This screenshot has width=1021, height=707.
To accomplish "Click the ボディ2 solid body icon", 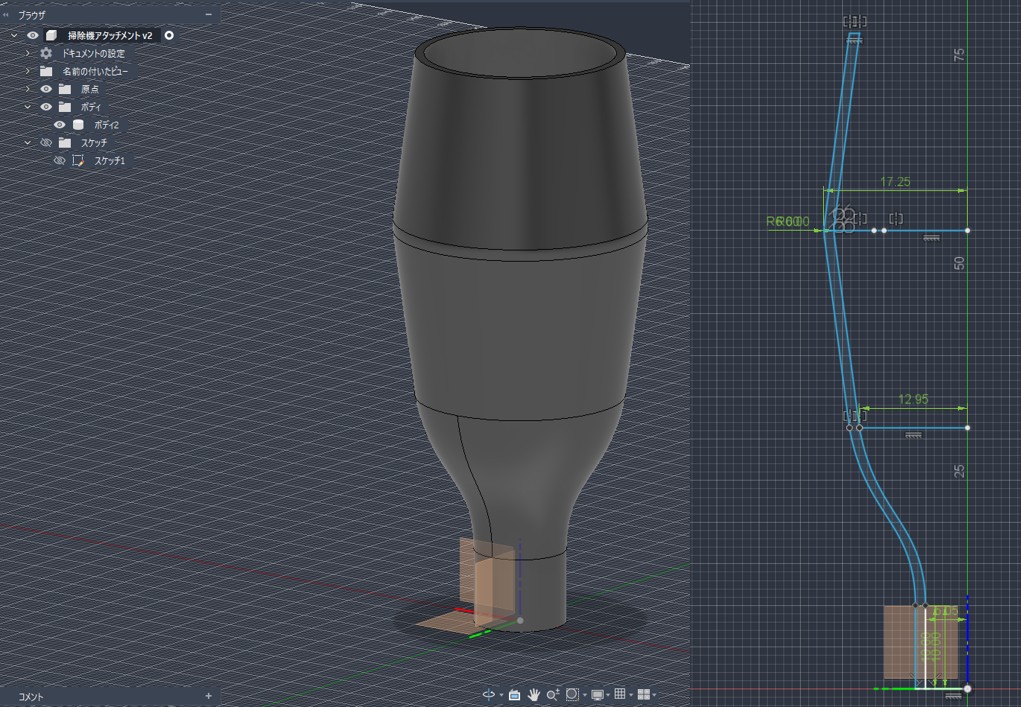I will click(78, 124).
